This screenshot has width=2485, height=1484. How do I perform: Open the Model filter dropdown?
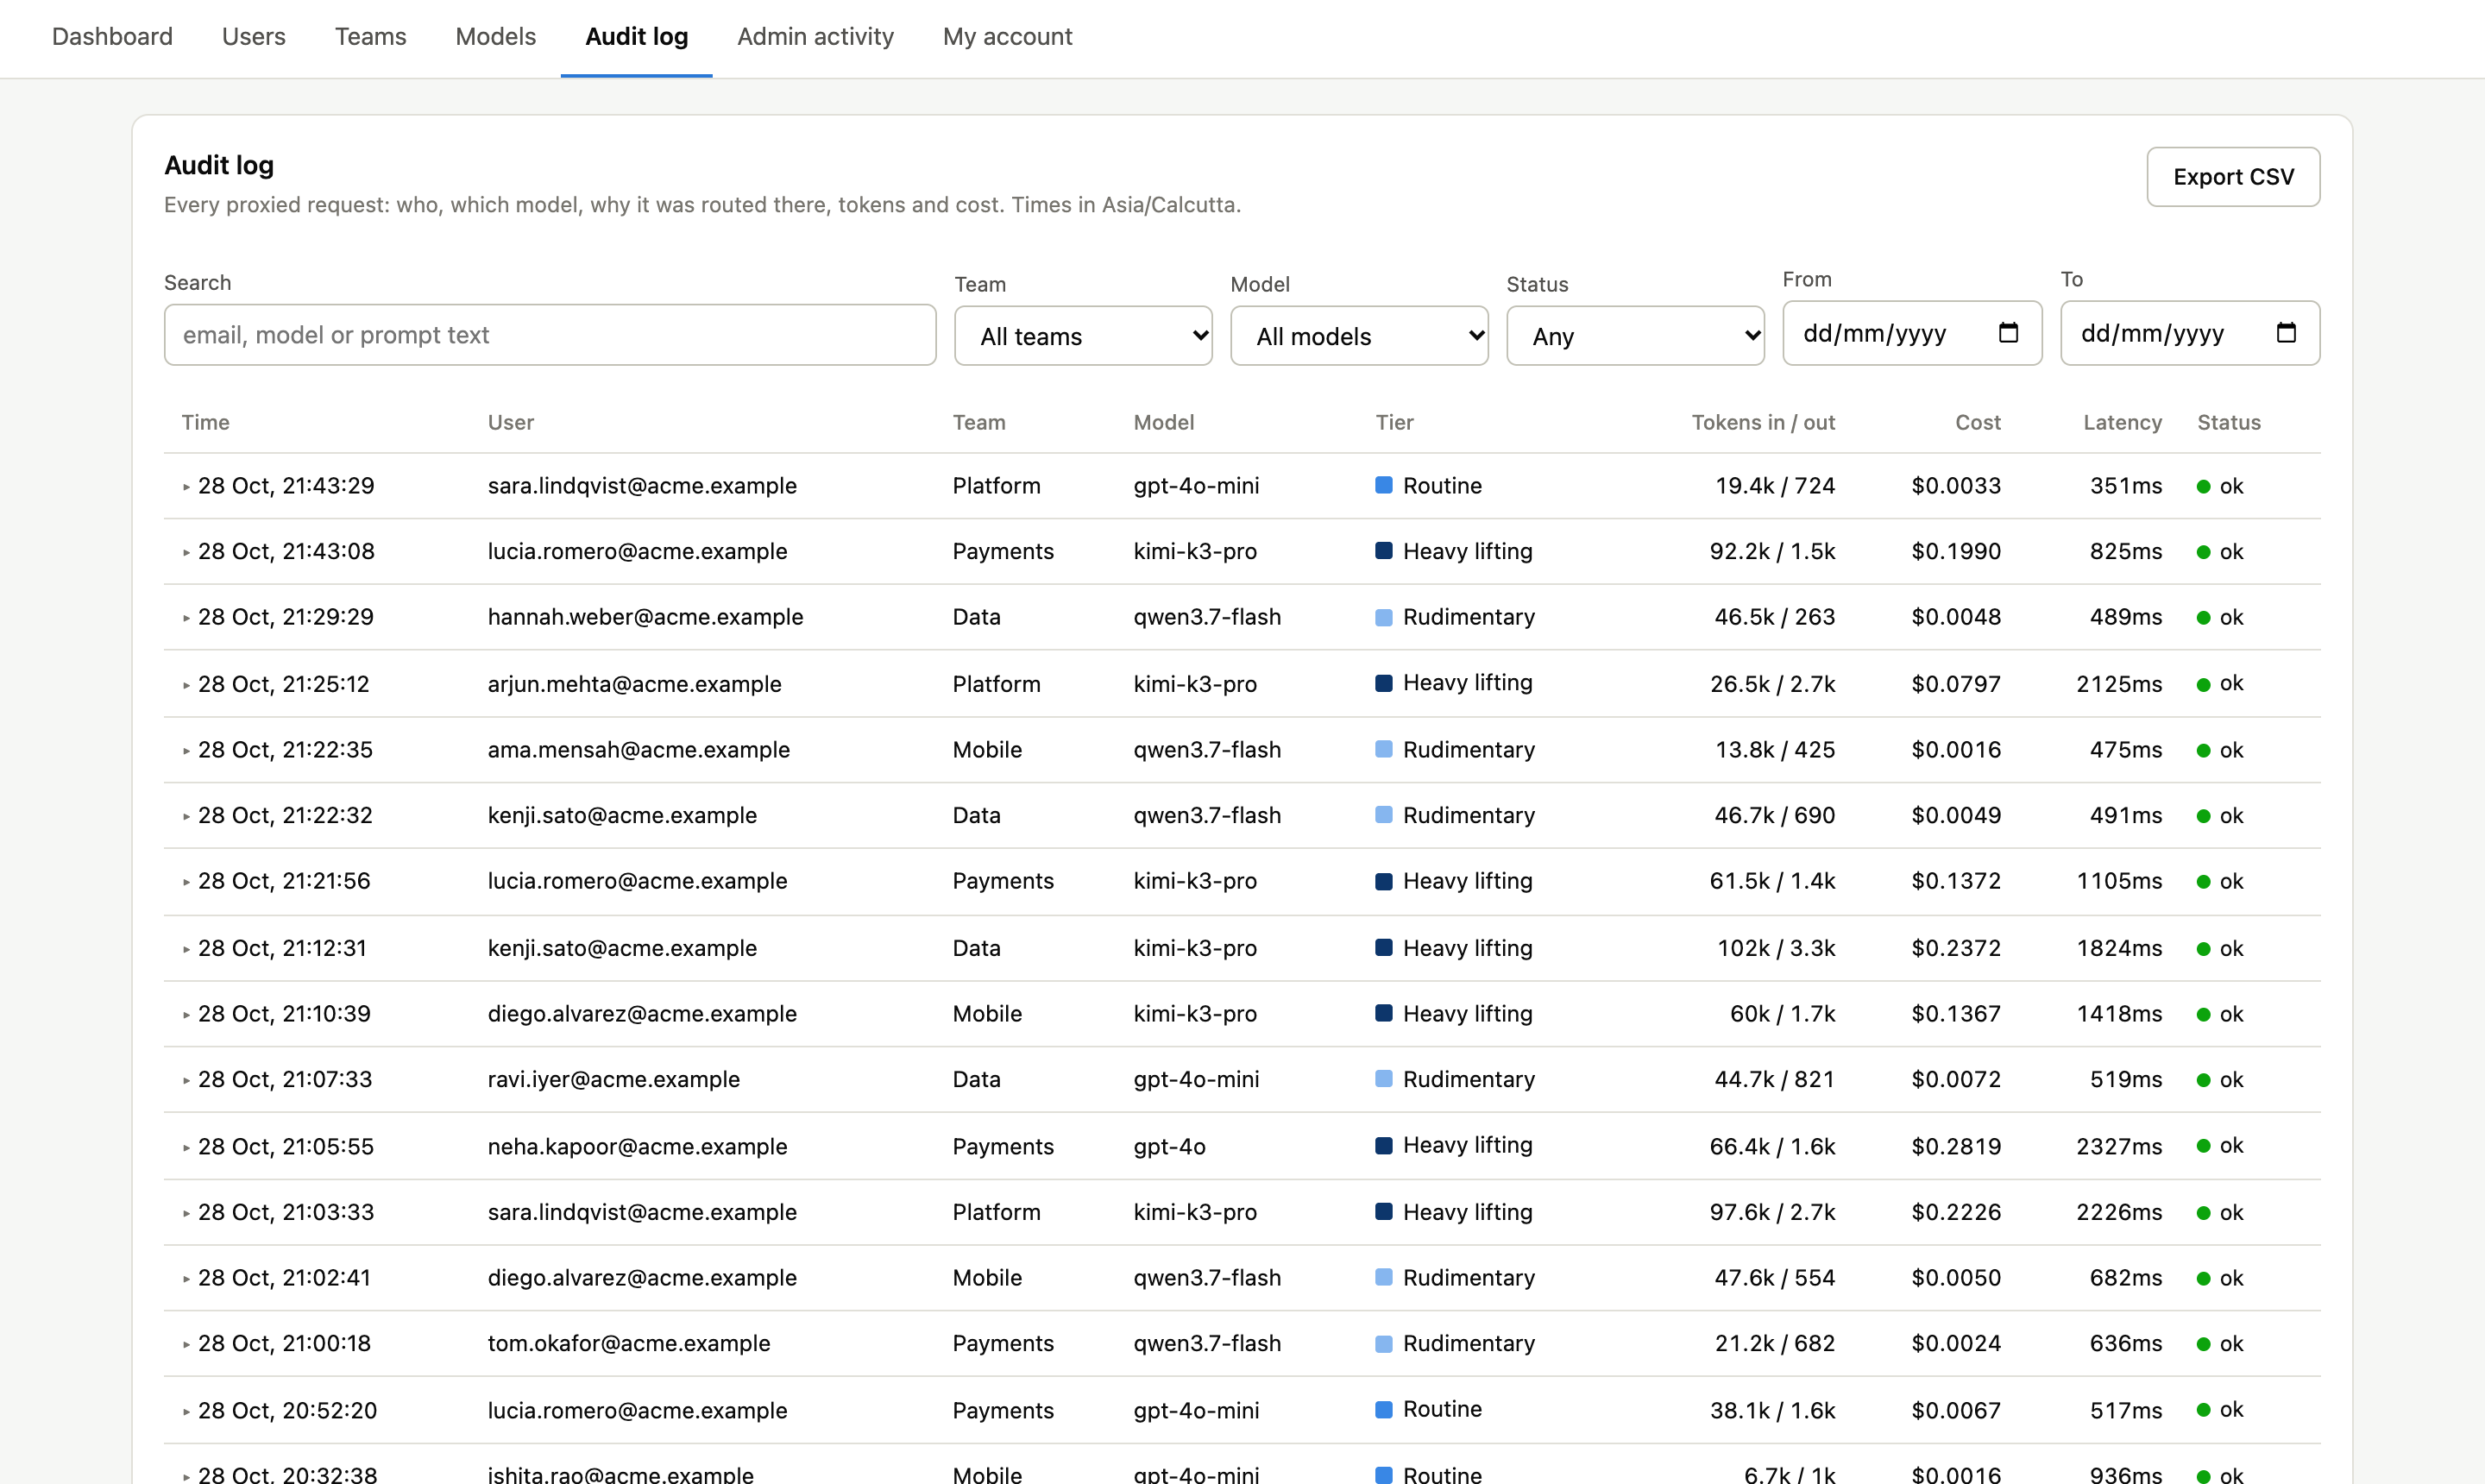click(x=1359, y=336)
